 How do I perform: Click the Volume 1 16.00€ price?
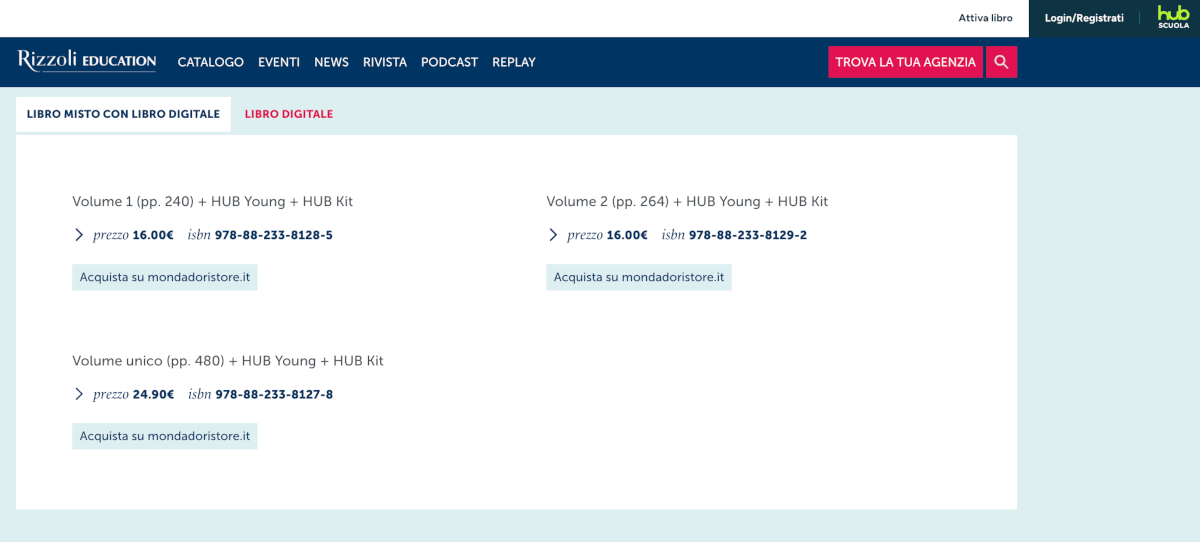(154, 235)
